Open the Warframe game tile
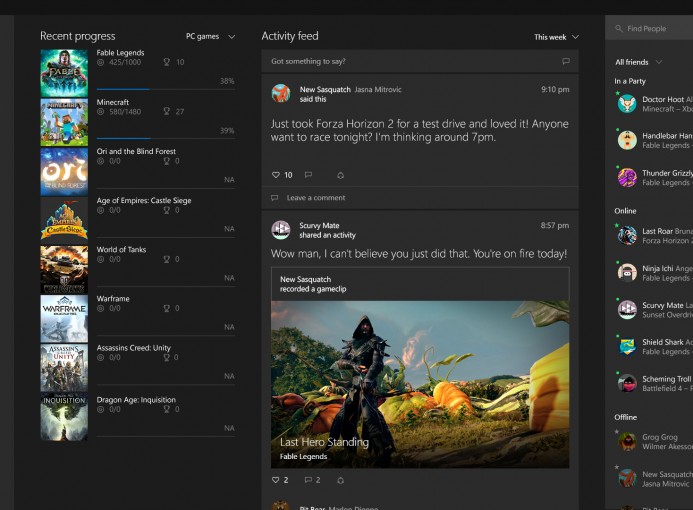 click(x=64, y=319)
